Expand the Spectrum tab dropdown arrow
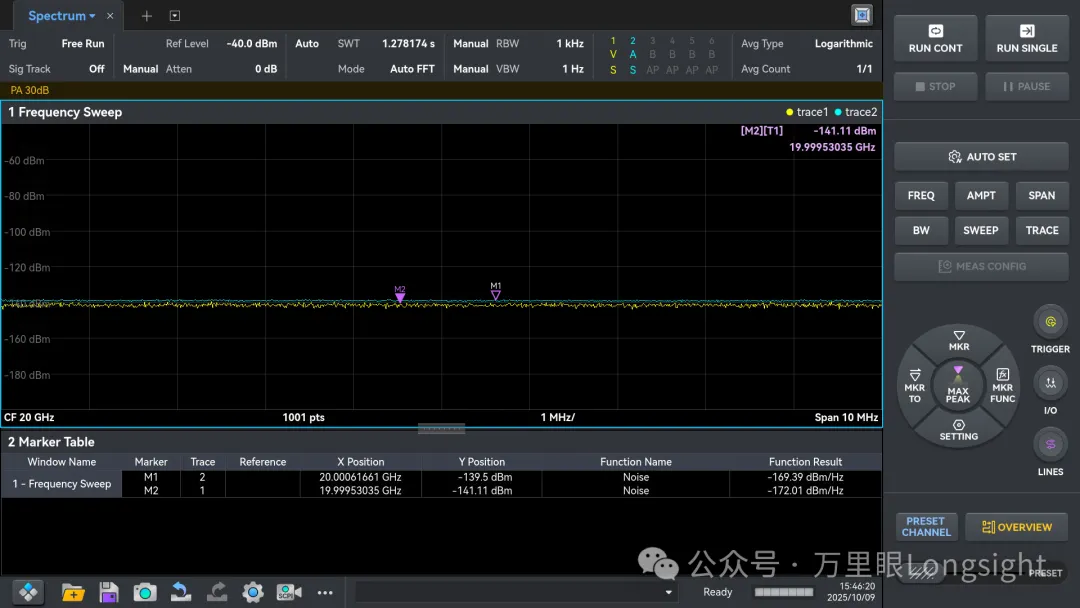This screenshot has height=608, width=1080. (x=92, y=16)
